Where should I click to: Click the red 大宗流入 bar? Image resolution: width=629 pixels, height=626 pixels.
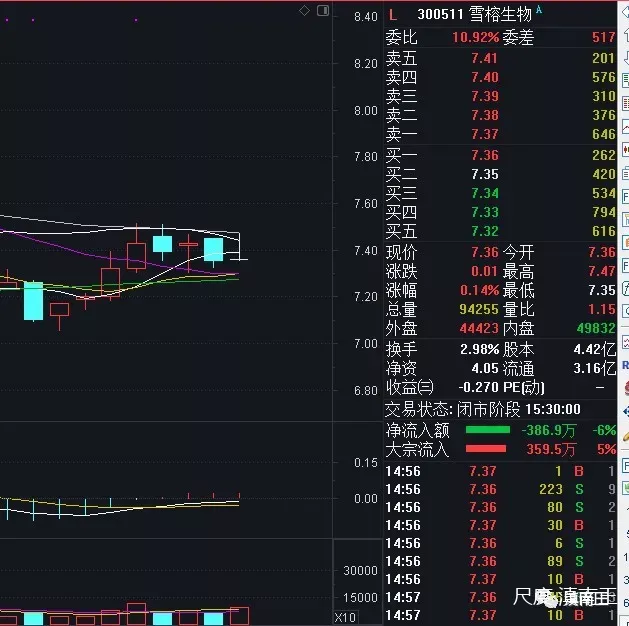click(486, 449)
